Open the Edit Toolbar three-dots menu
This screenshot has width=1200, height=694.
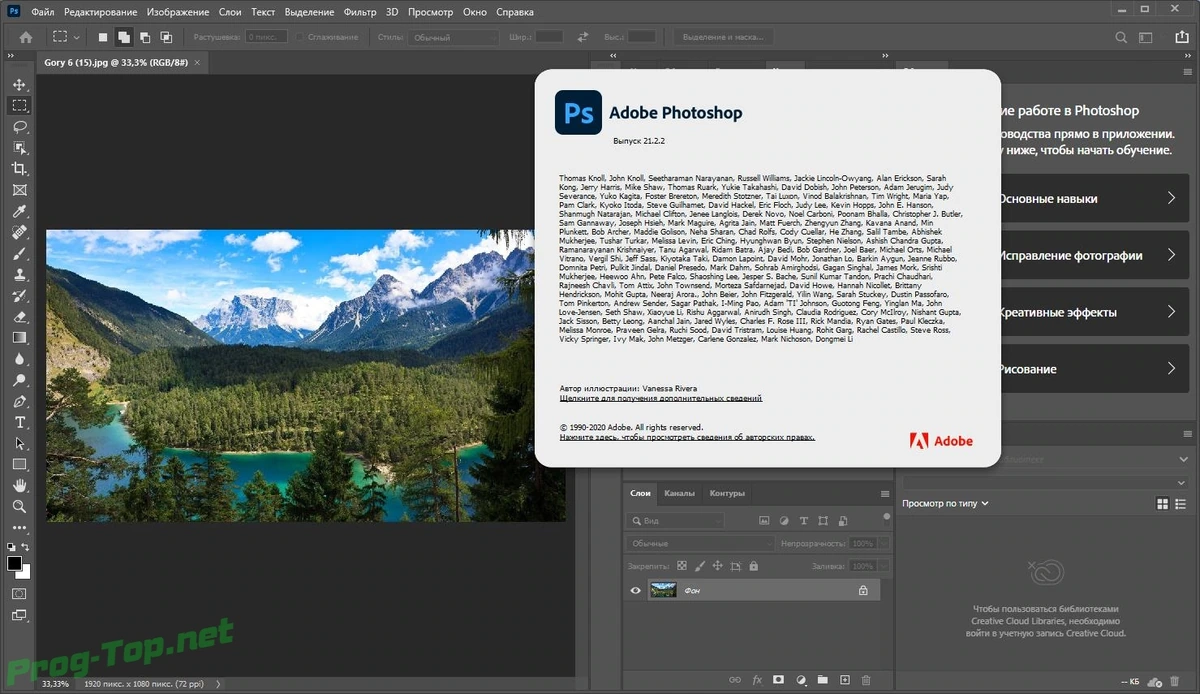[19, 528]
